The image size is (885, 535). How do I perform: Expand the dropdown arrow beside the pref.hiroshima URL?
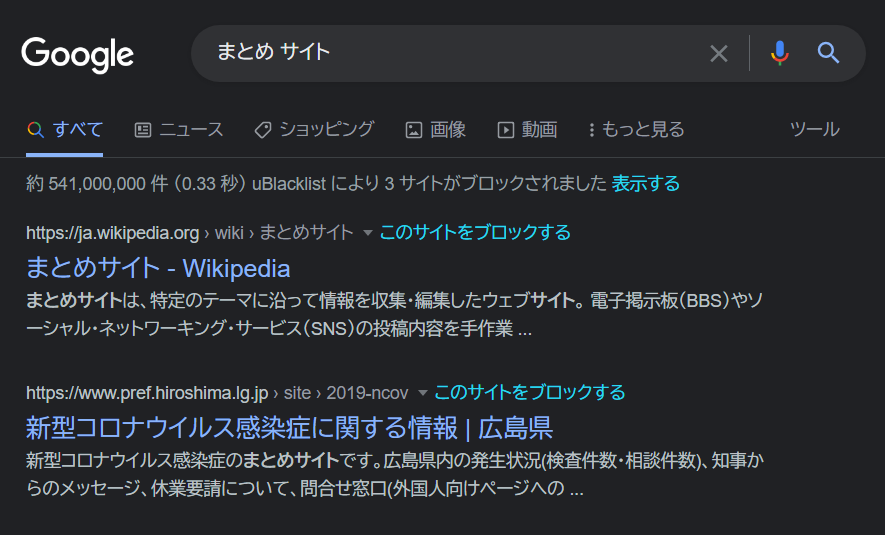click(422, 393)
